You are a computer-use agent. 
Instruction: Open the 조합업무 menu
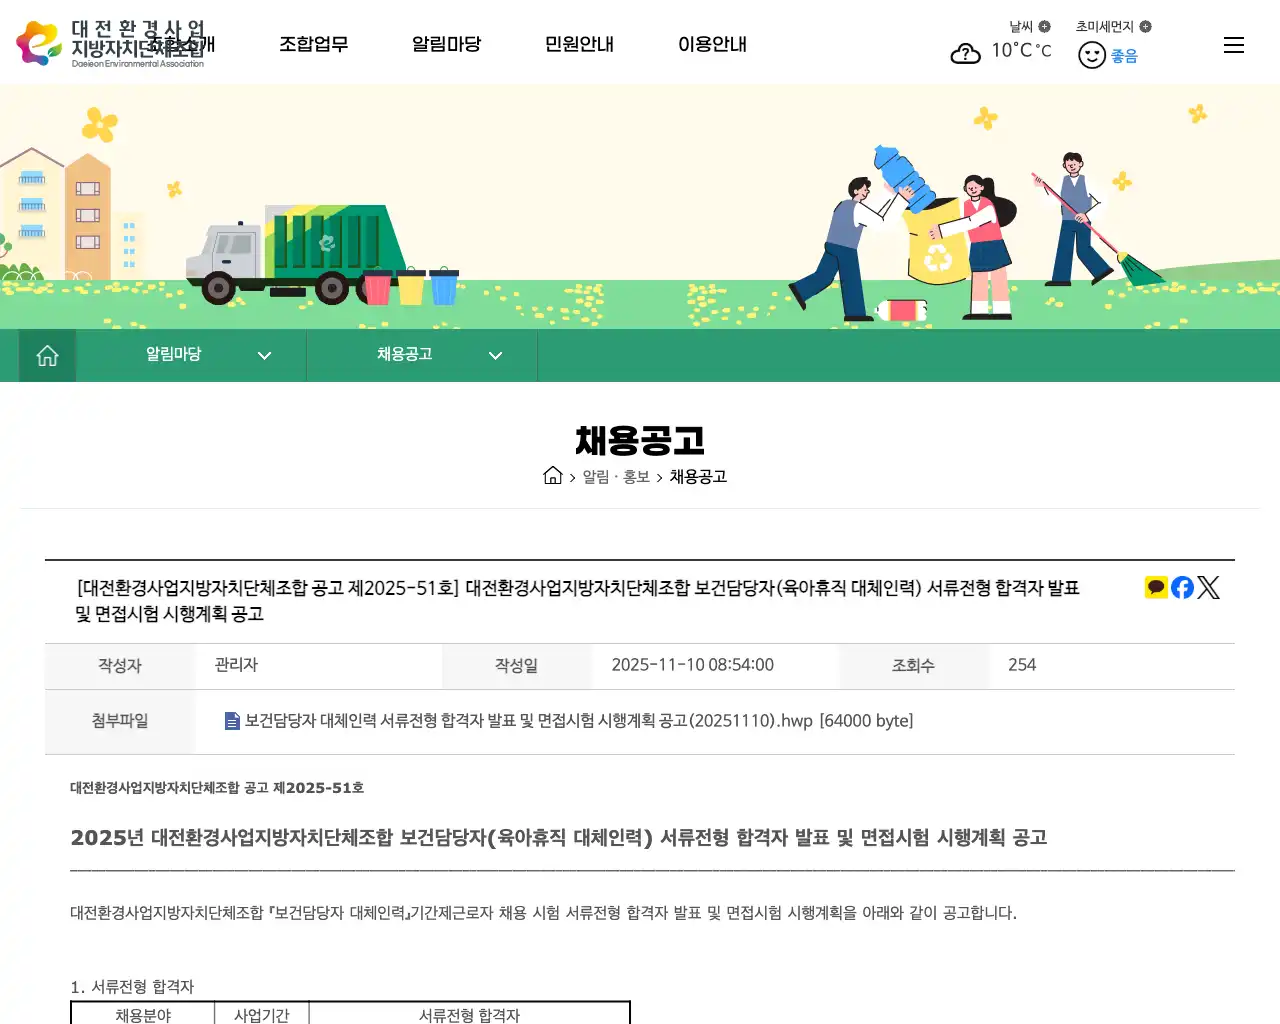pos(314,44)
